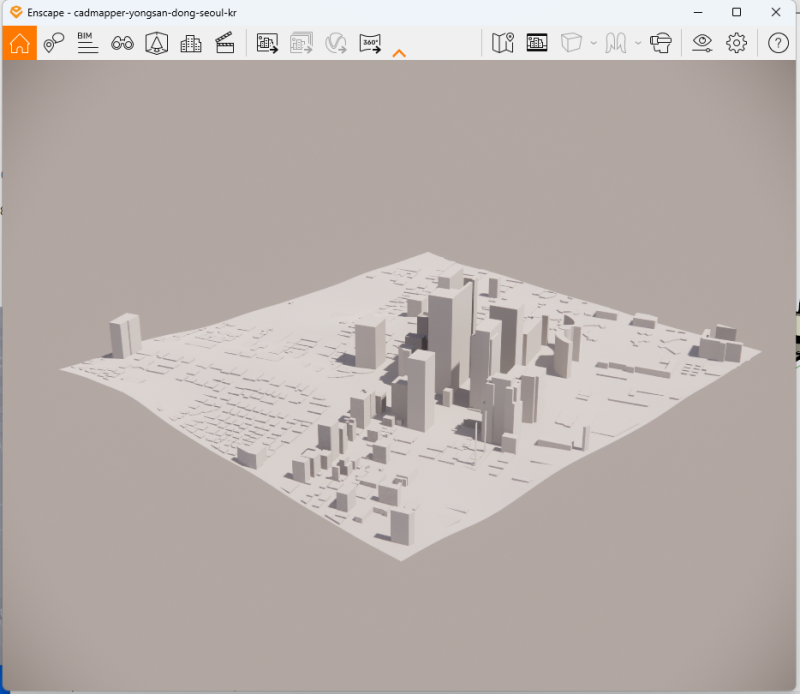Viewport: 800px width, 694px height.
Task: Click the binoculars safe frame icon
Action: 122,43
